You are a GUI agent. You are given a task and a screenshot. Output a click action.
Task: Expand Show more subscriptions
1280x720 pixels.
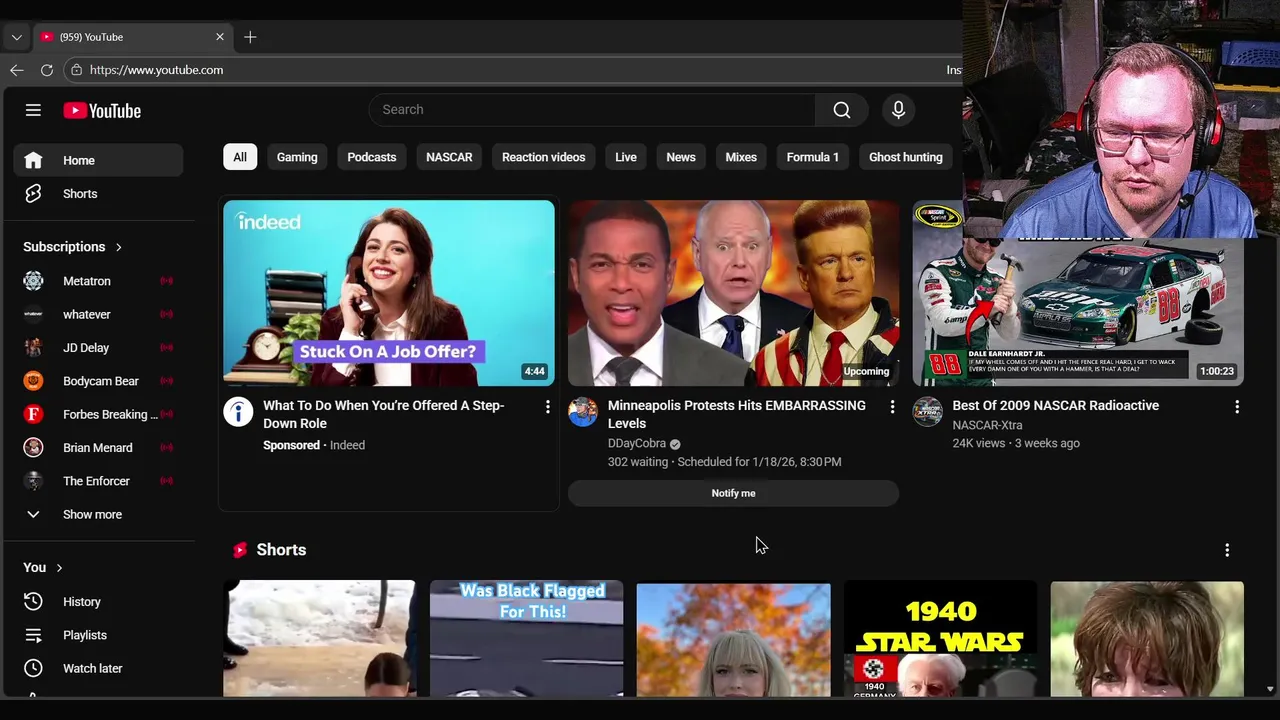pos(98,514)
